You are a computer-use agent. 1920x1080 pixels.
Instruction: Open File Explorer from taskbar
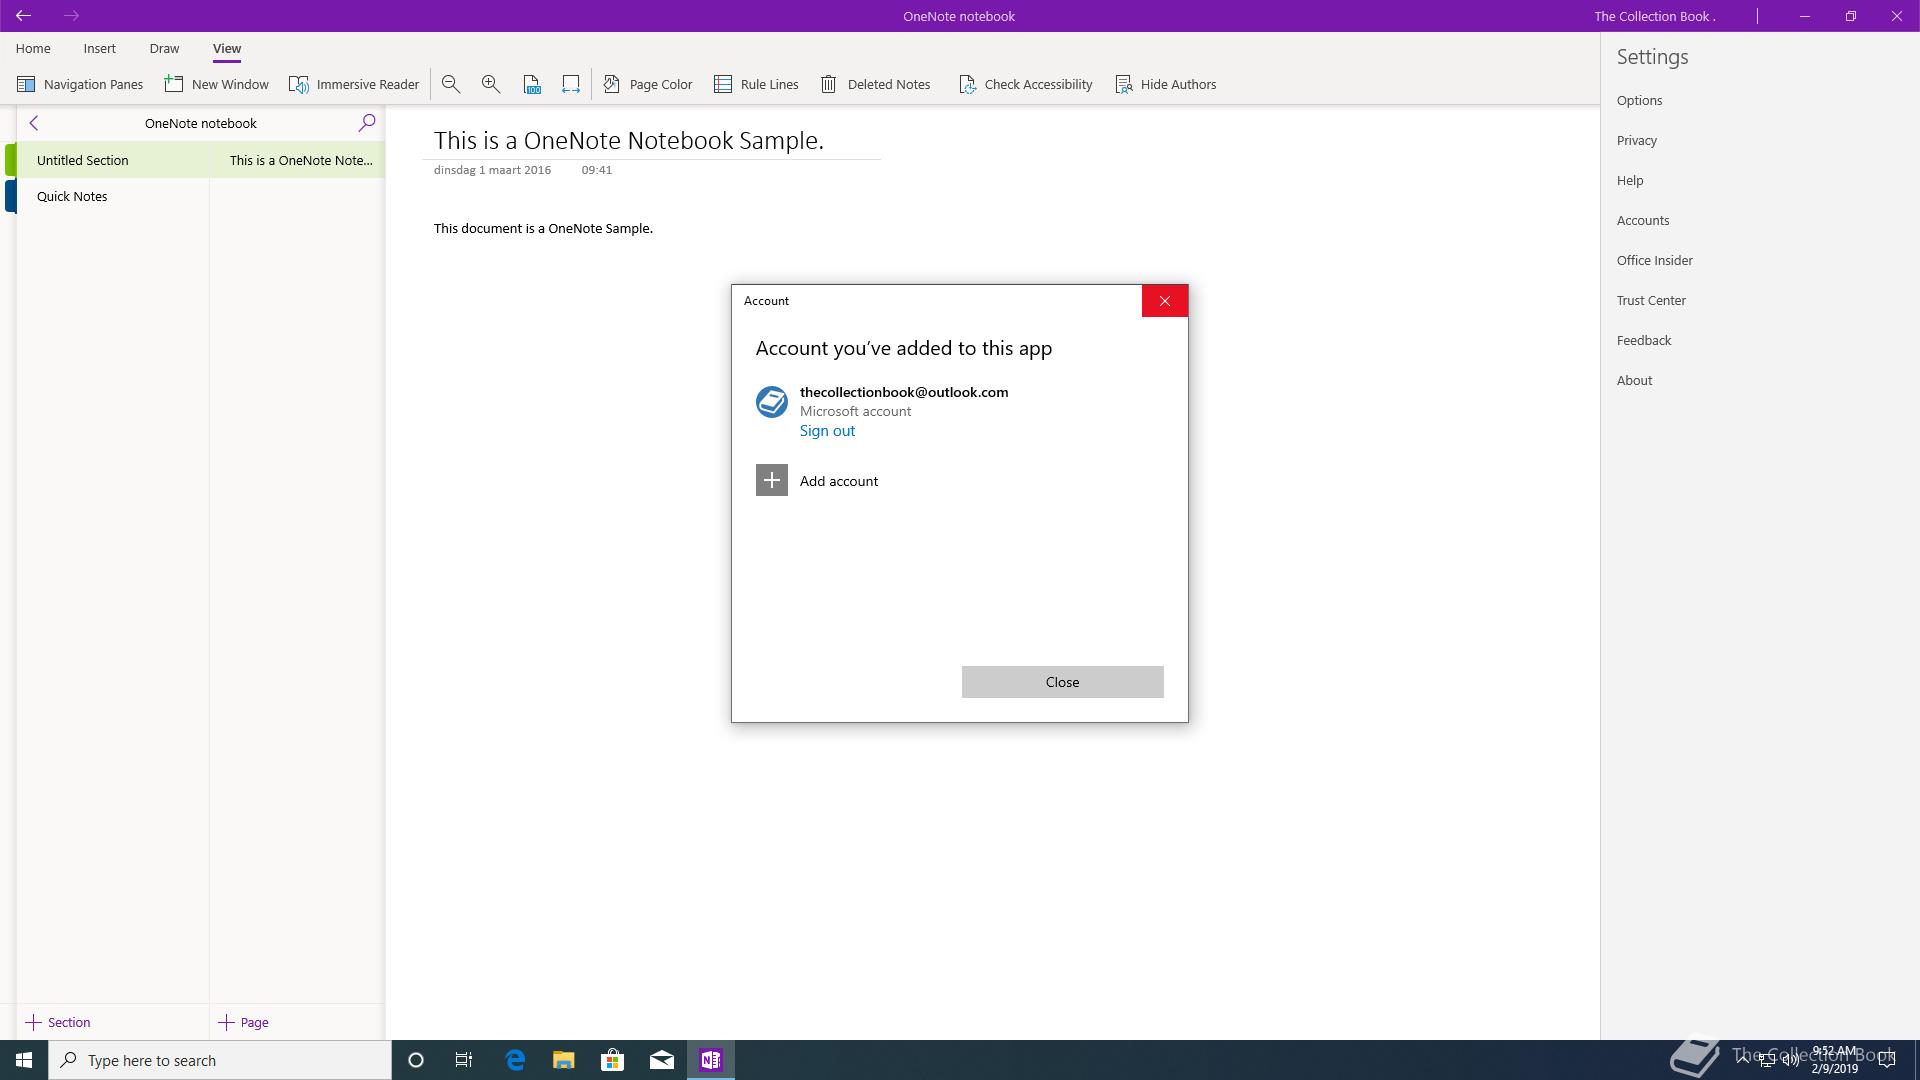click(564, 1060)
